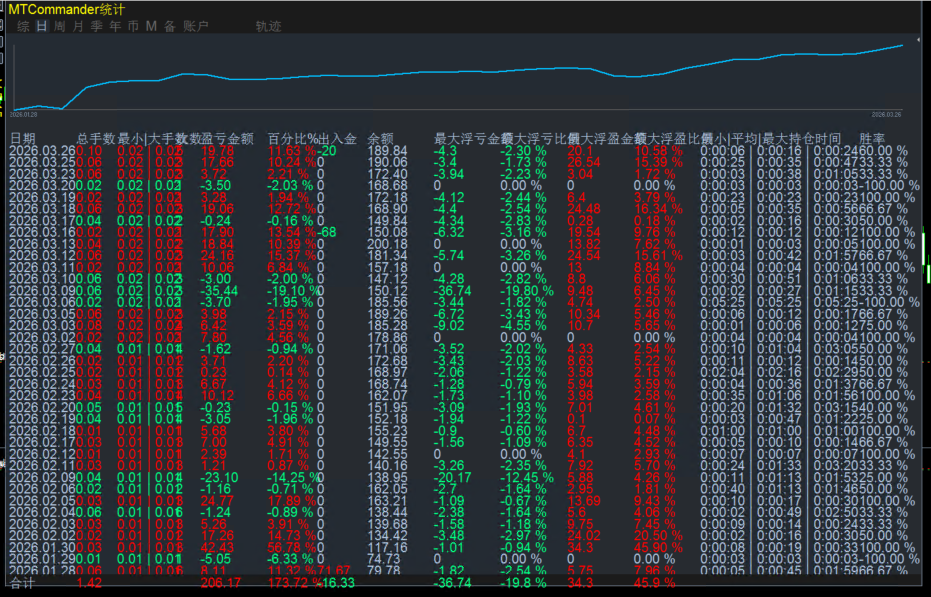Click the 206.17 total profit value
Viewport: 931px width, 597px height.
221,583
